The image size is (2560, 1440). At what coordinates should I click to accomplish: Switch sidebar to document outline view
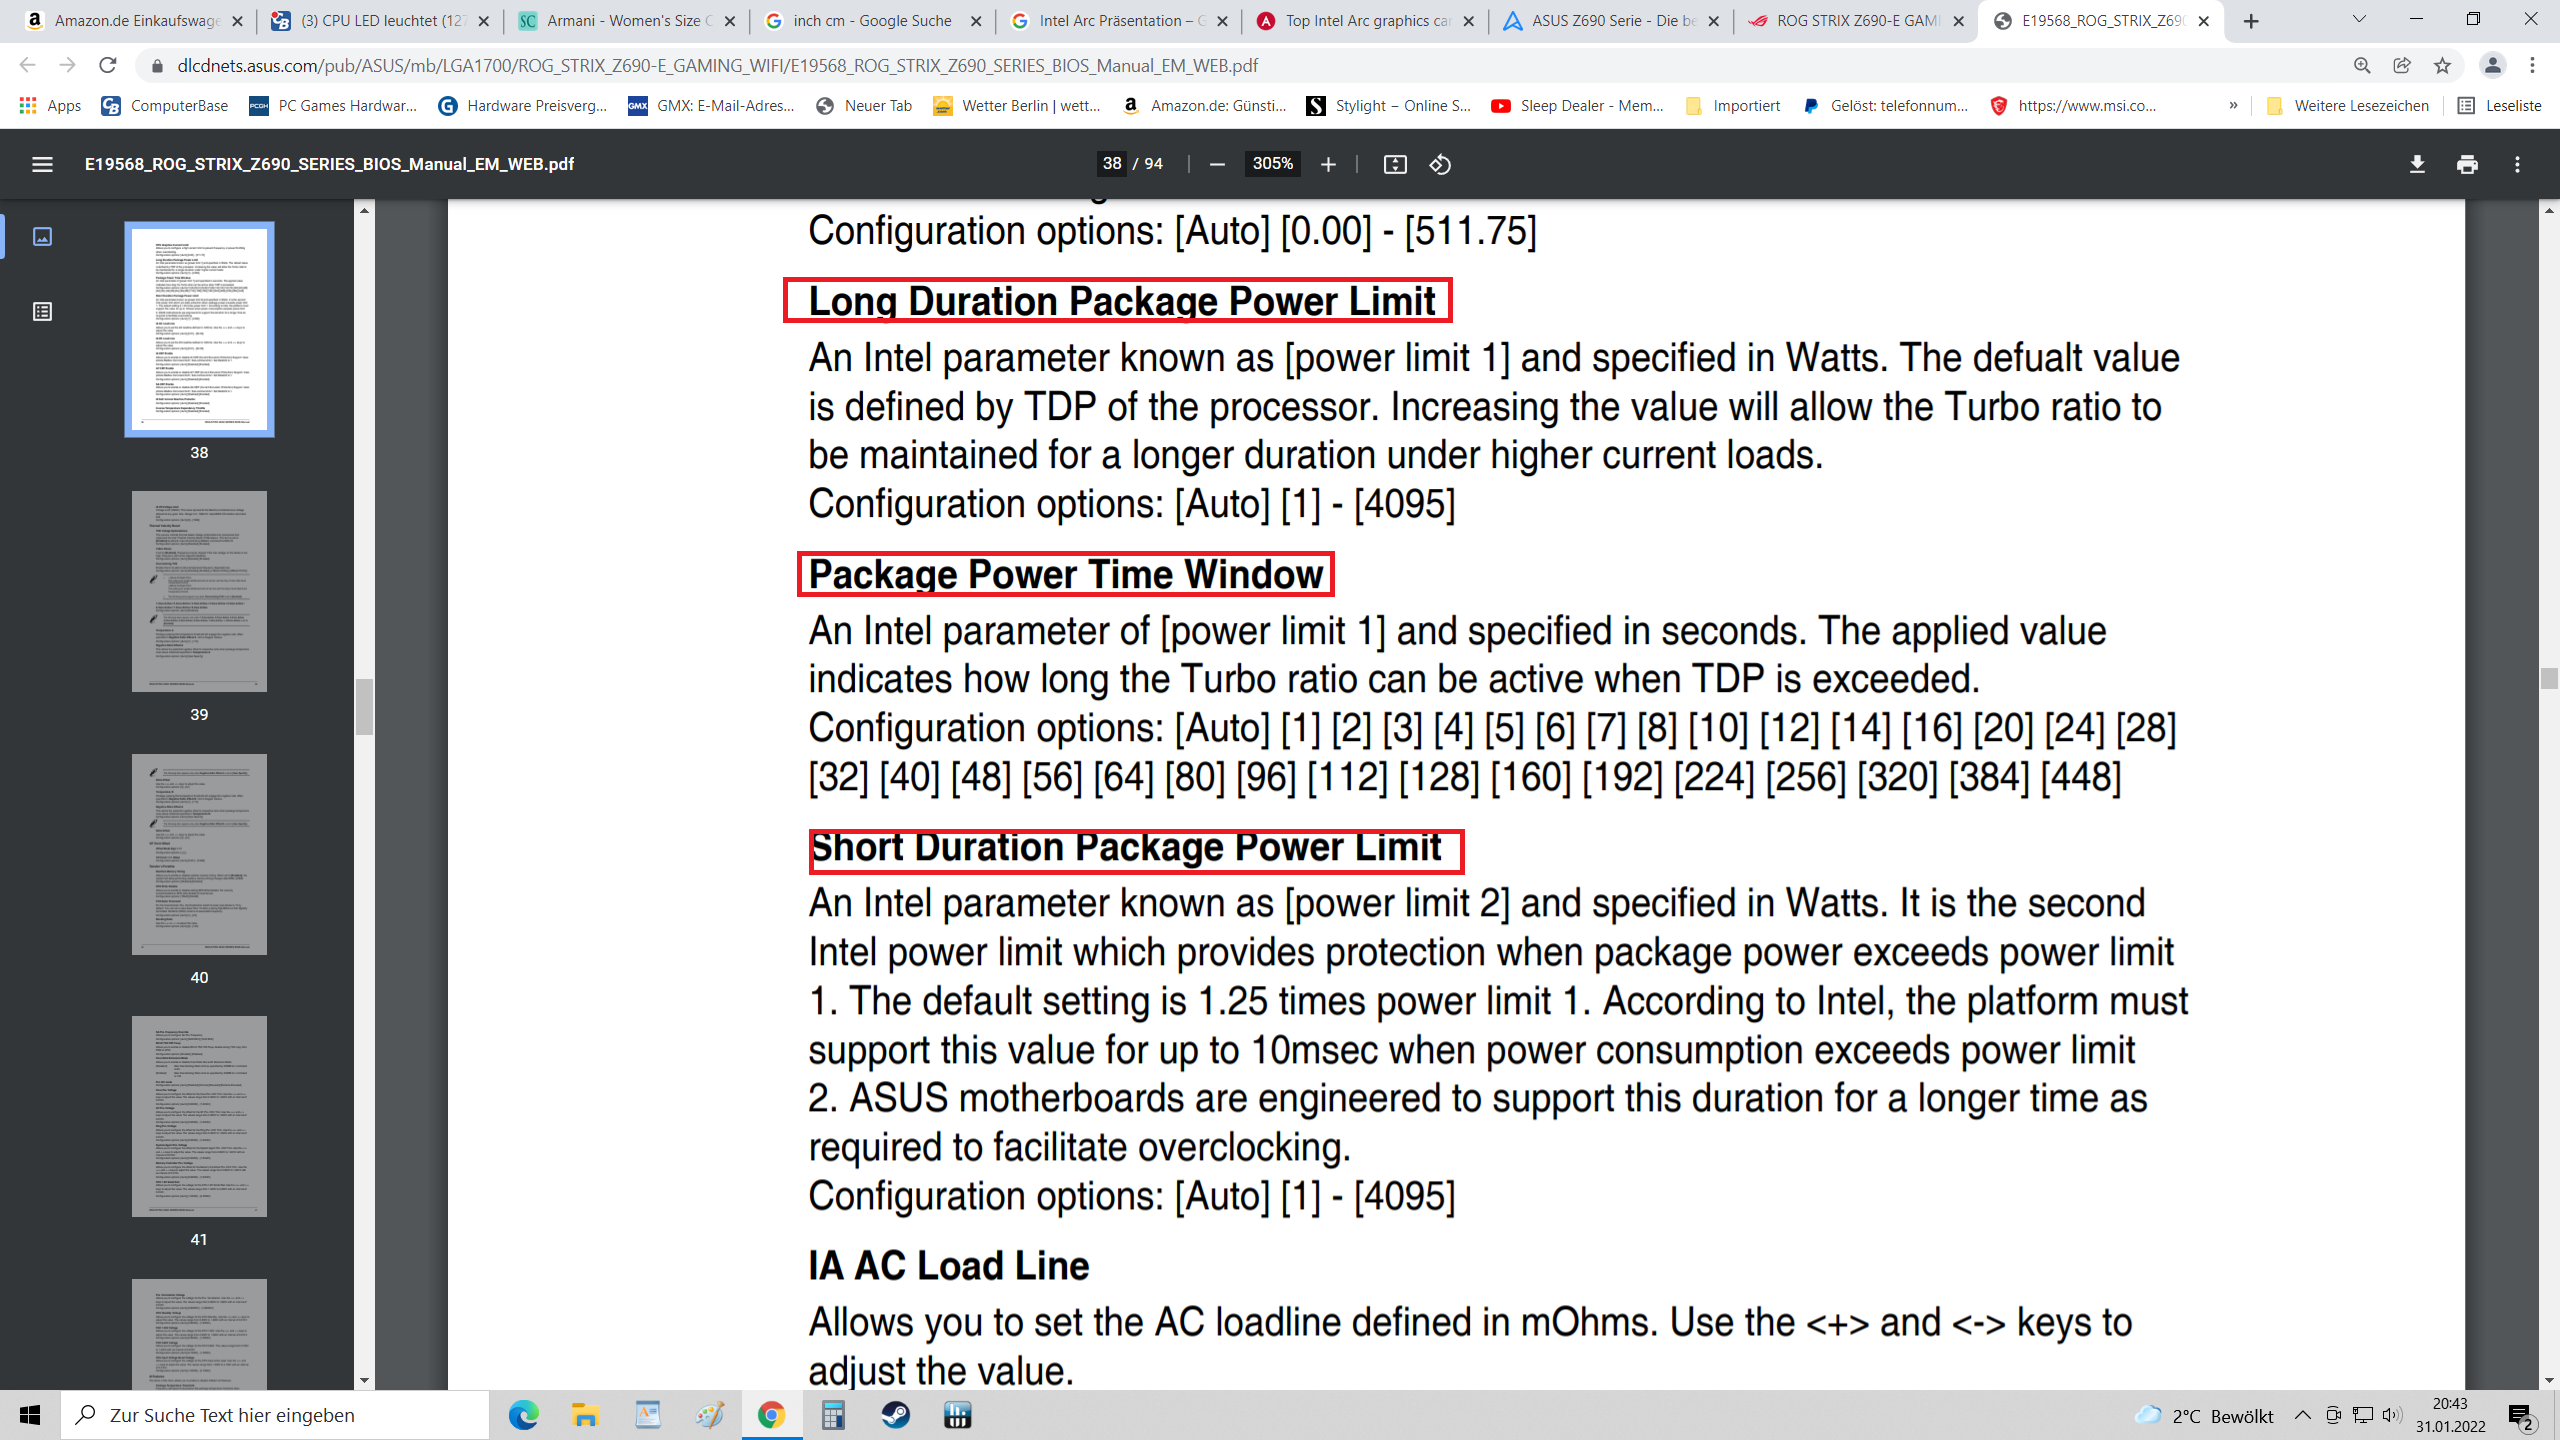(42, 312)
